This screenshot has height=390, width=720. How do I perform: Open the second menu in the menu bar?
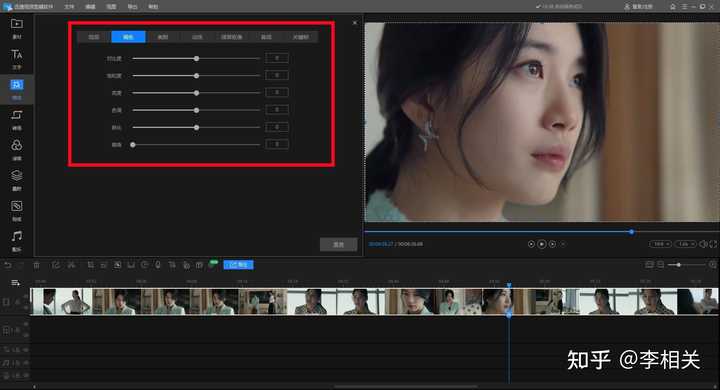click(90, 6)
